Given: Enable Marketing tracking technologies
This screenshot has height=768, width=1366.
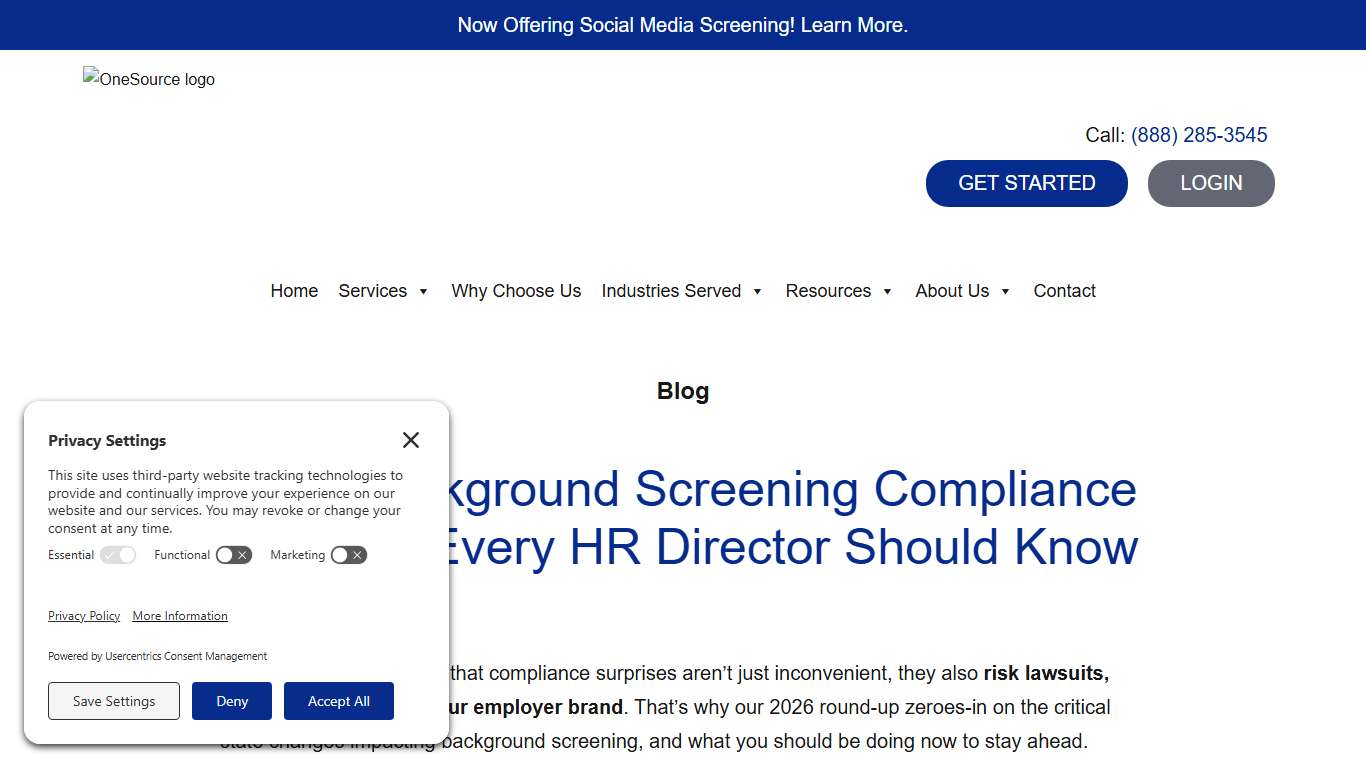Looking at the screenshot, I should [348, 555].
